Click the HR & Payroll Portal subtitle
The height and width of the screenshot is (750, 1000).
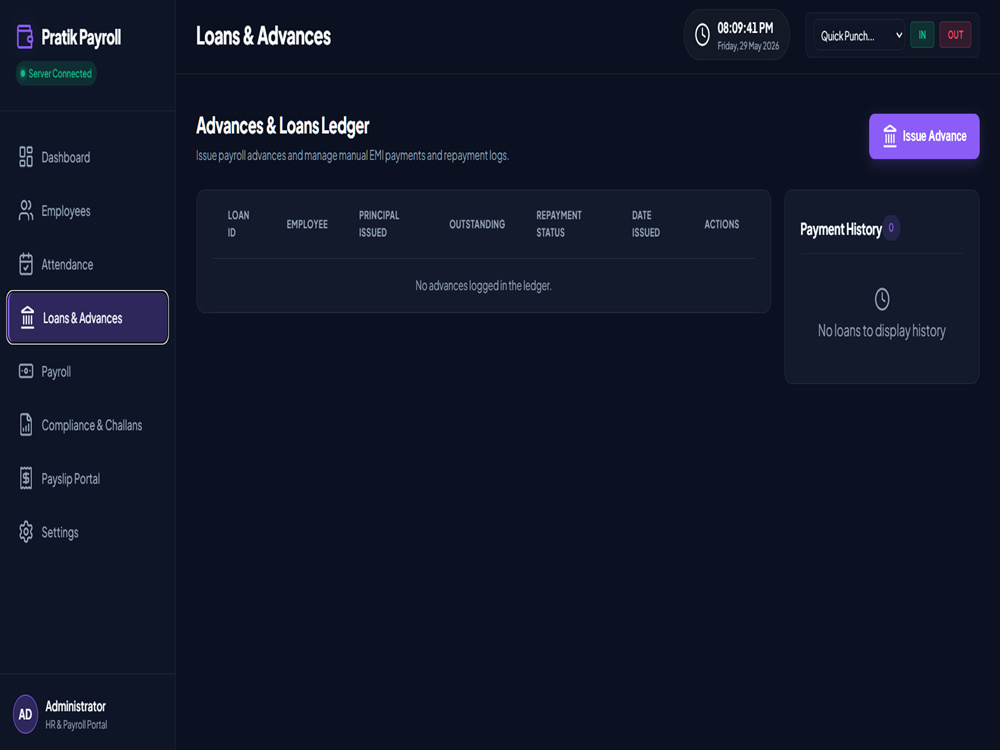click(76, 725)
